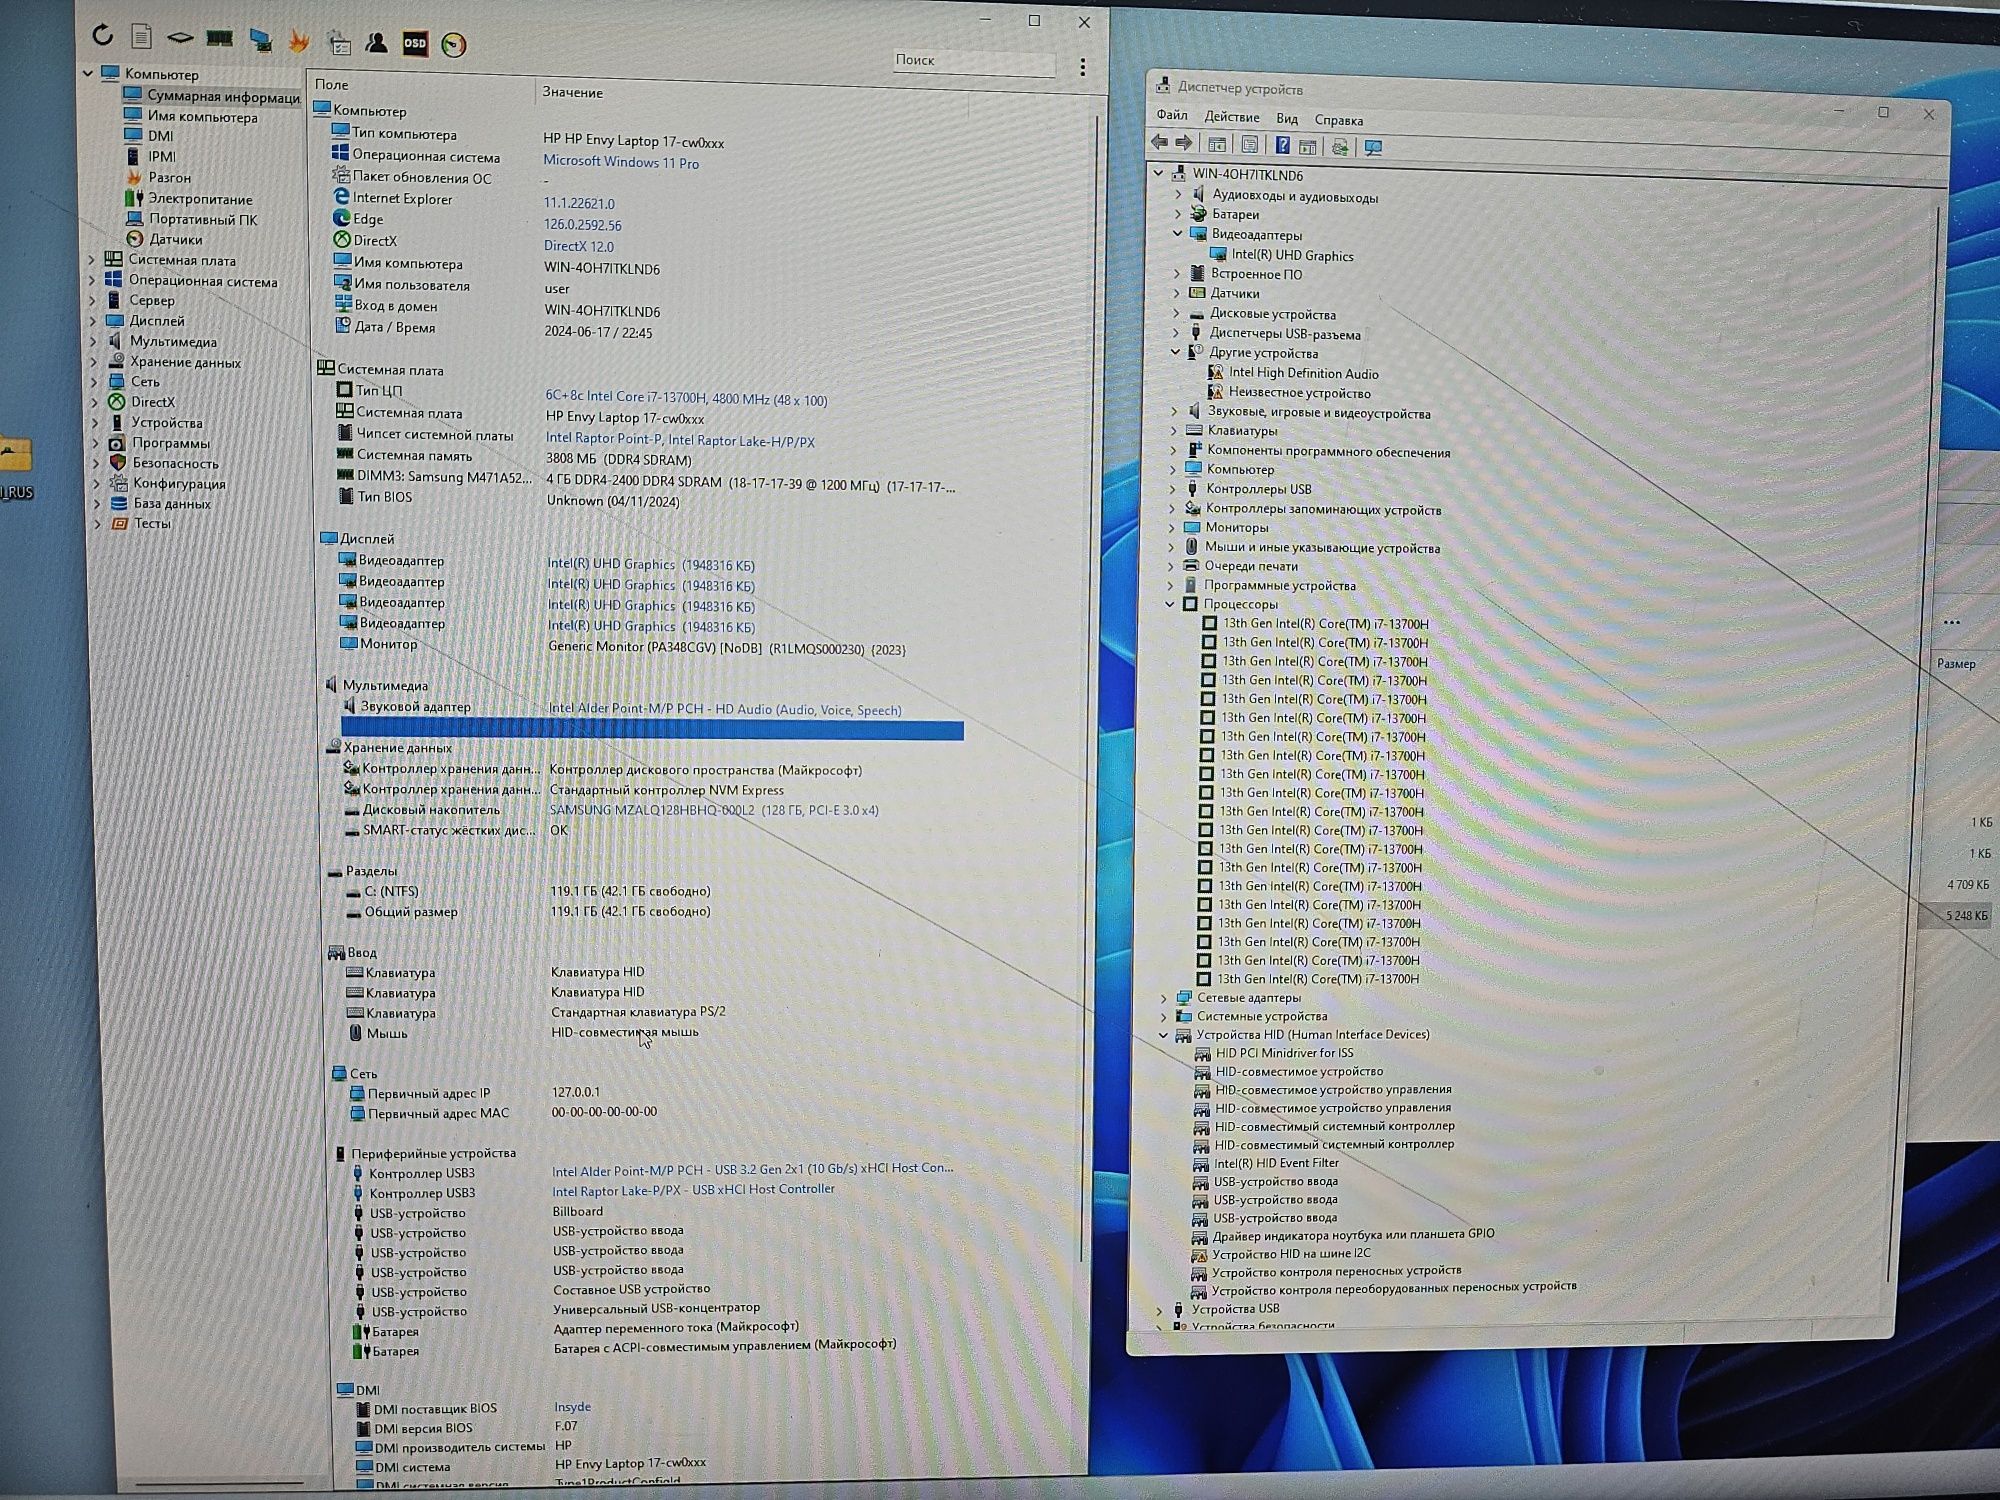The image size is (2000, 1500).
Task: Open the Действие menu in Device Manager
Action: pos(1232,117)
